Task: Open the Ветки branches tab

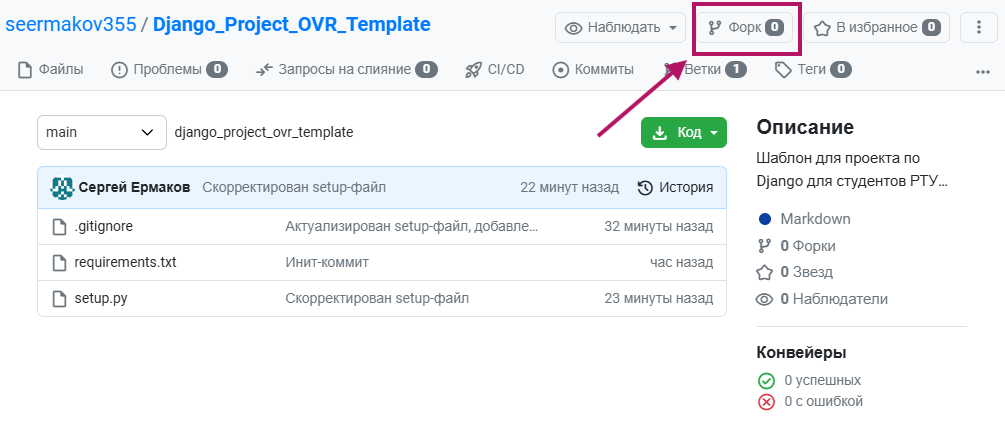Action: [x=705, y=69]
